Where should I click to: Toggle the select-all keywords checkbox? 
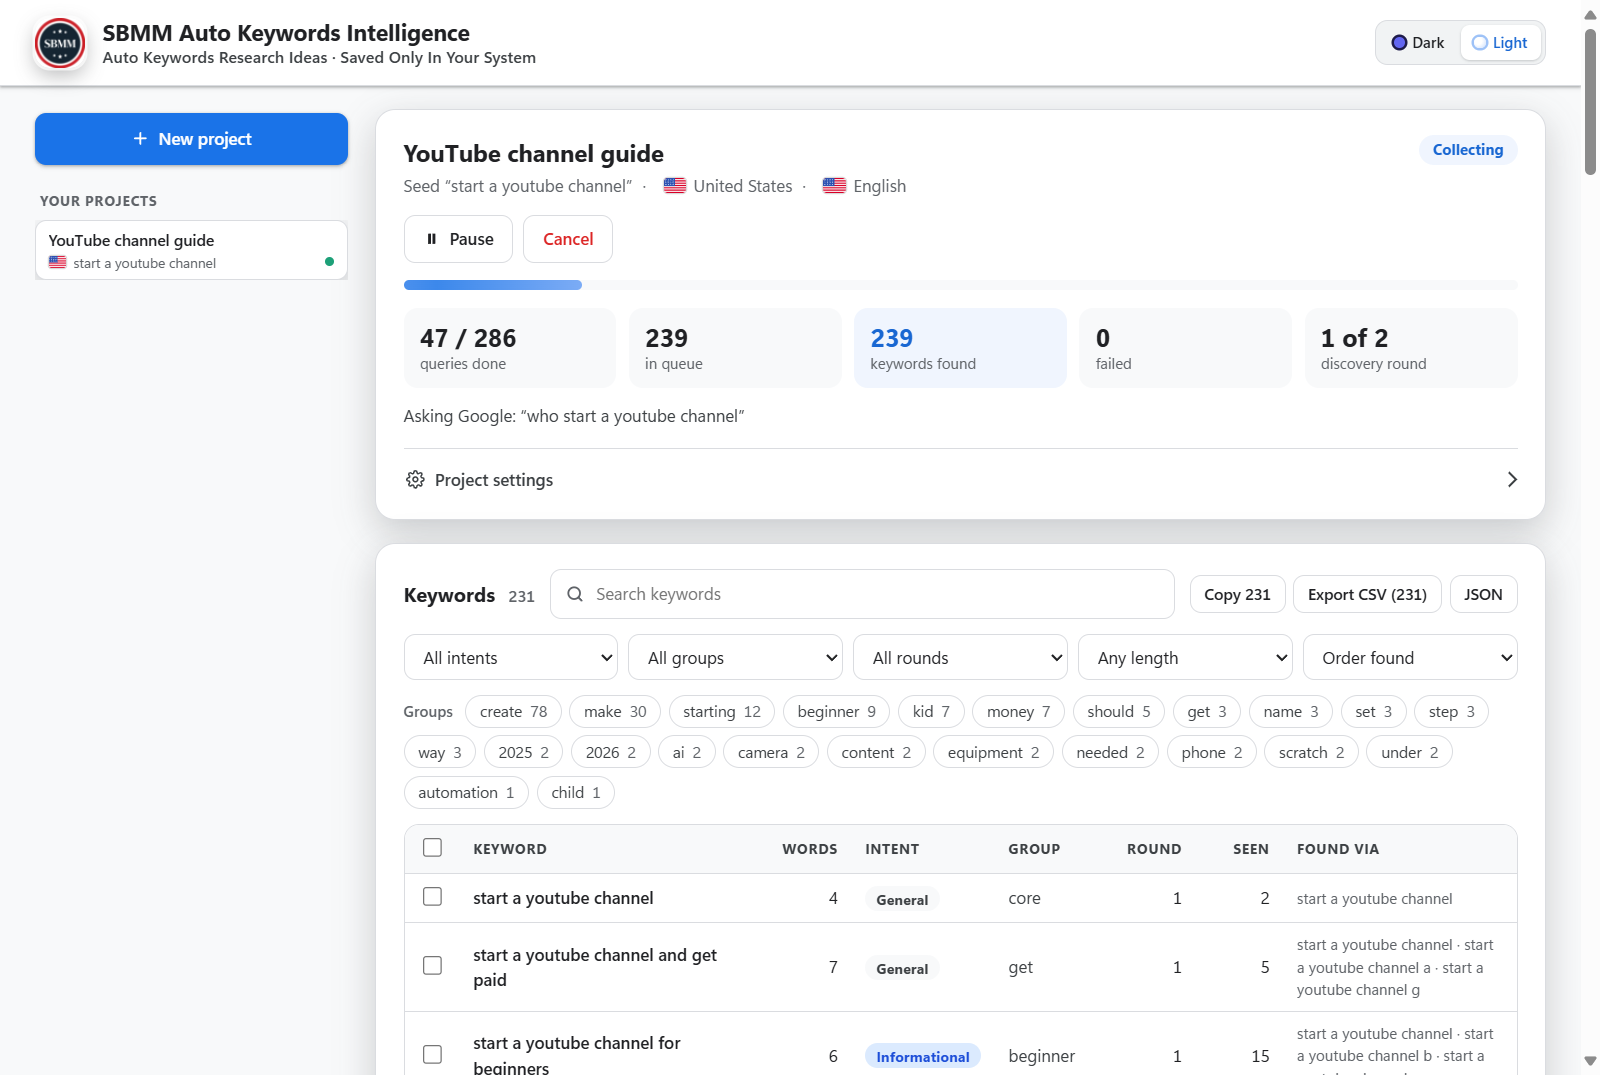click(432, 848)
